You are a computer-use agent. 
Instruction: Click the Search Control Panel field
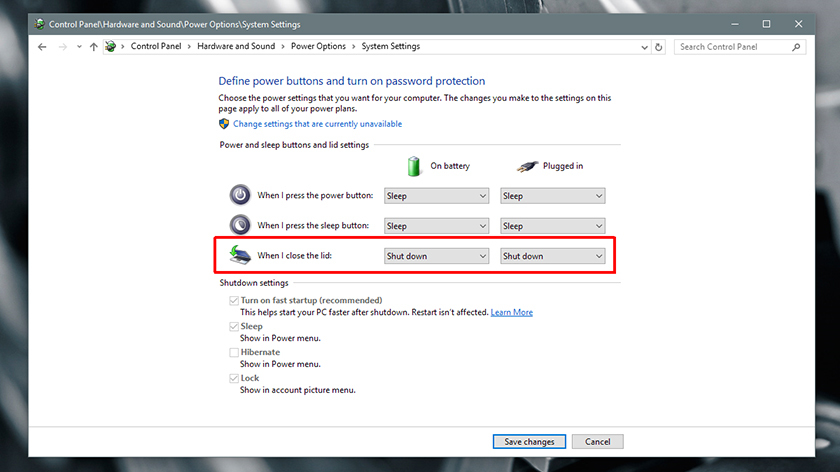click(733, 47)
